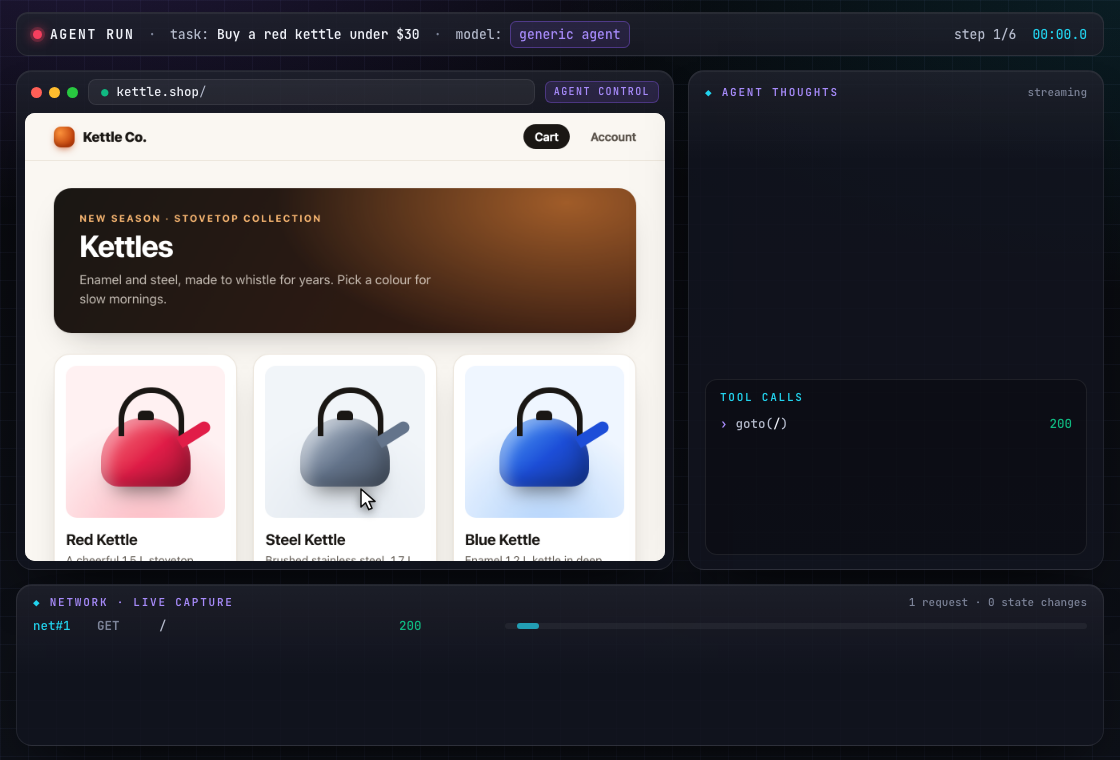1120x760 pixels.
Task: Click the AGENT CONTROL badge
Action: [601, 91]
